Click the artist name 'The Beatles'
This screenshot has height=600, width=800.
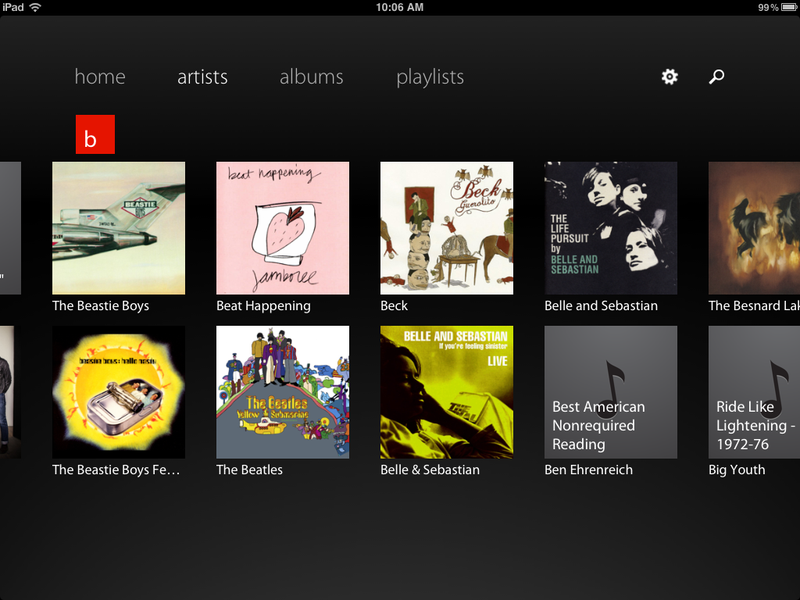coord(249,469)
